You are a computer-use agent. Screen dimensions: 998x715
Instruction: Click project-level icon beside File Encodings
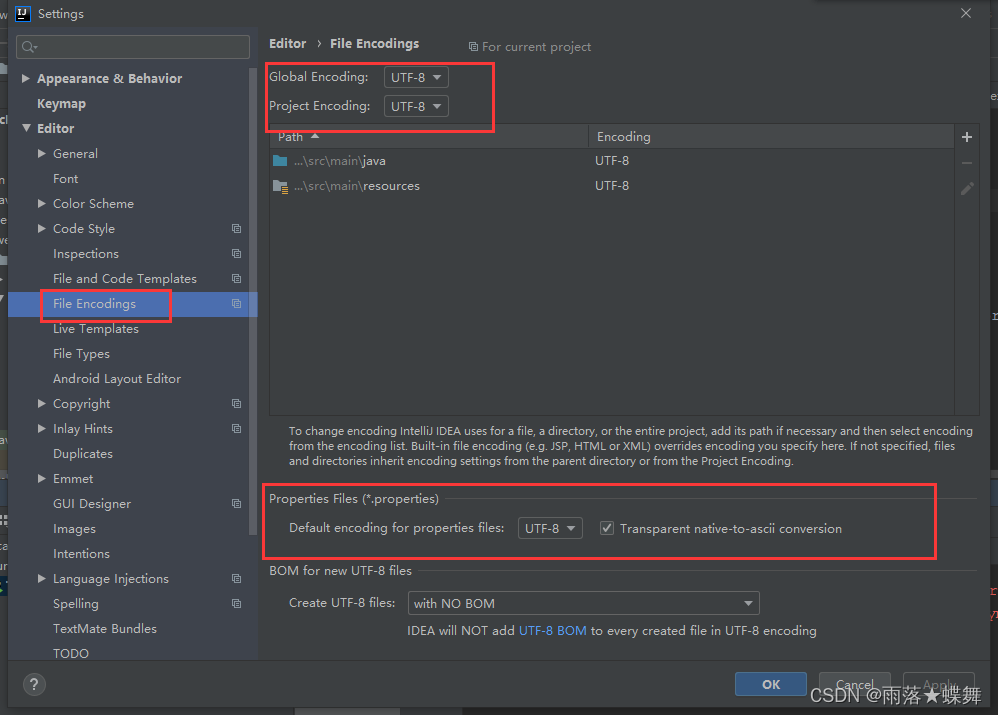point(237,304)
